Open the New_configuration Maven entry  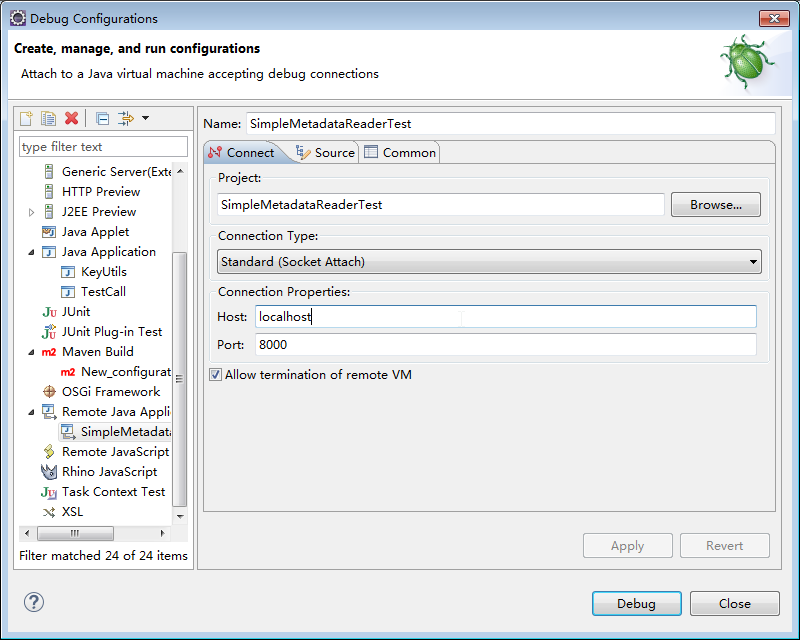point(116,372)
